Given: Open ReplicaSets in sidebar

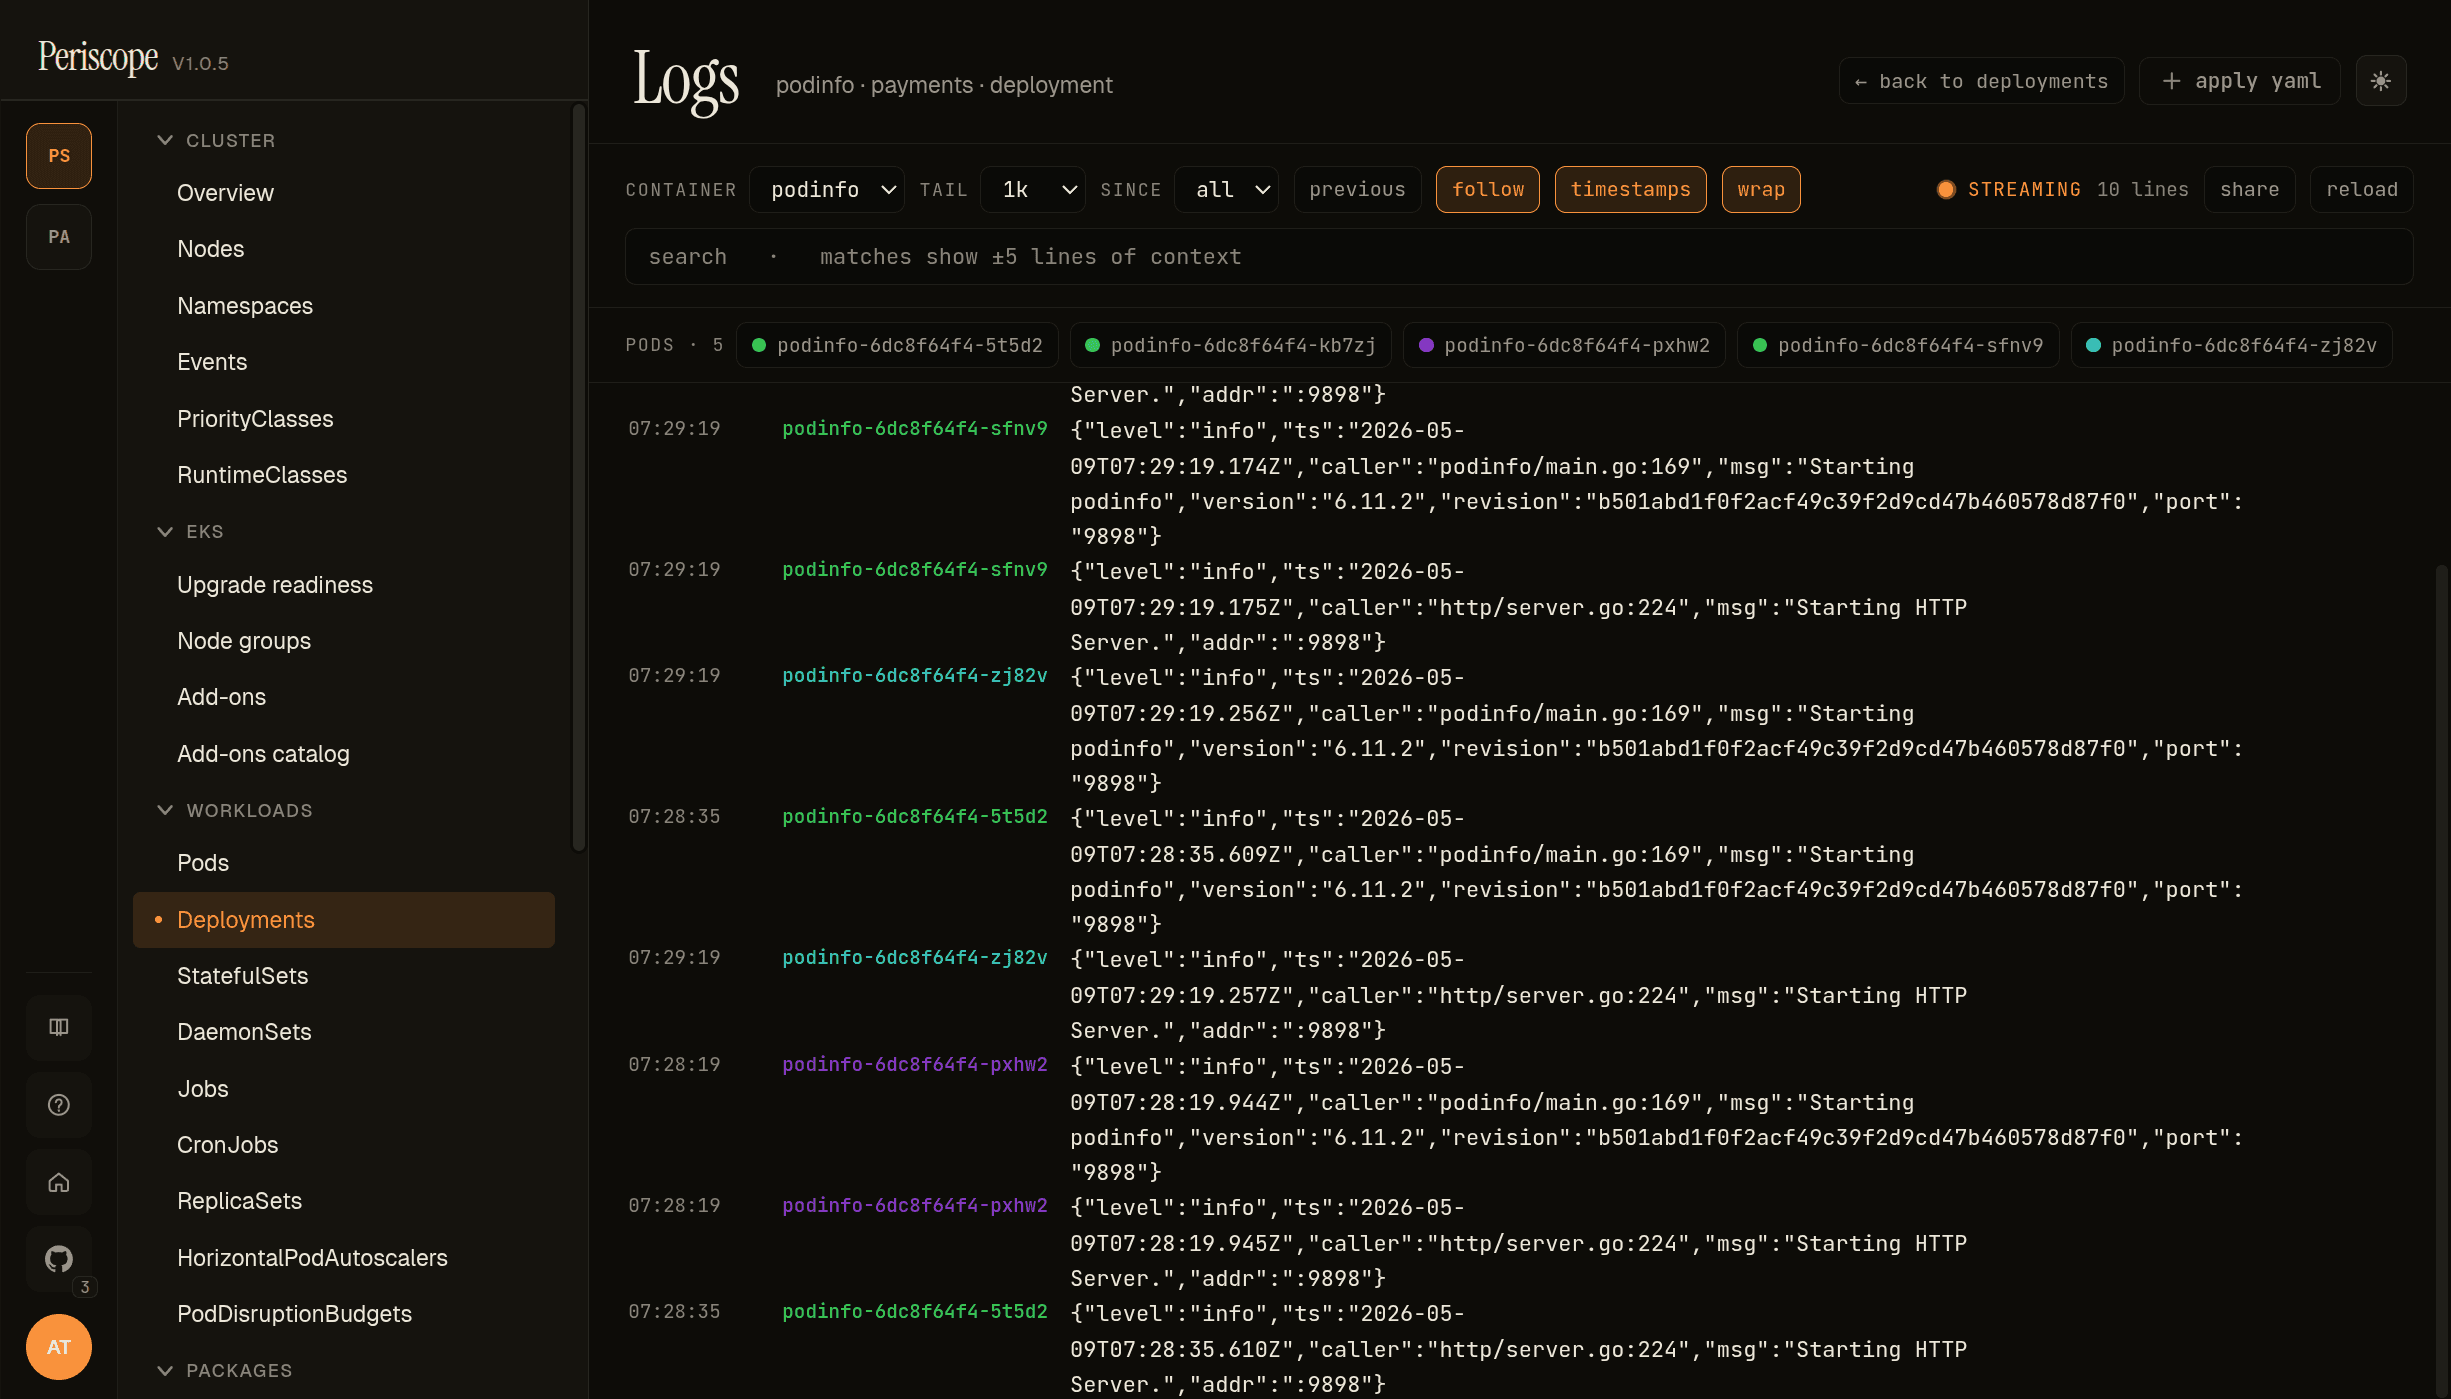Looking at the screenshot, I should [344, 1201].
